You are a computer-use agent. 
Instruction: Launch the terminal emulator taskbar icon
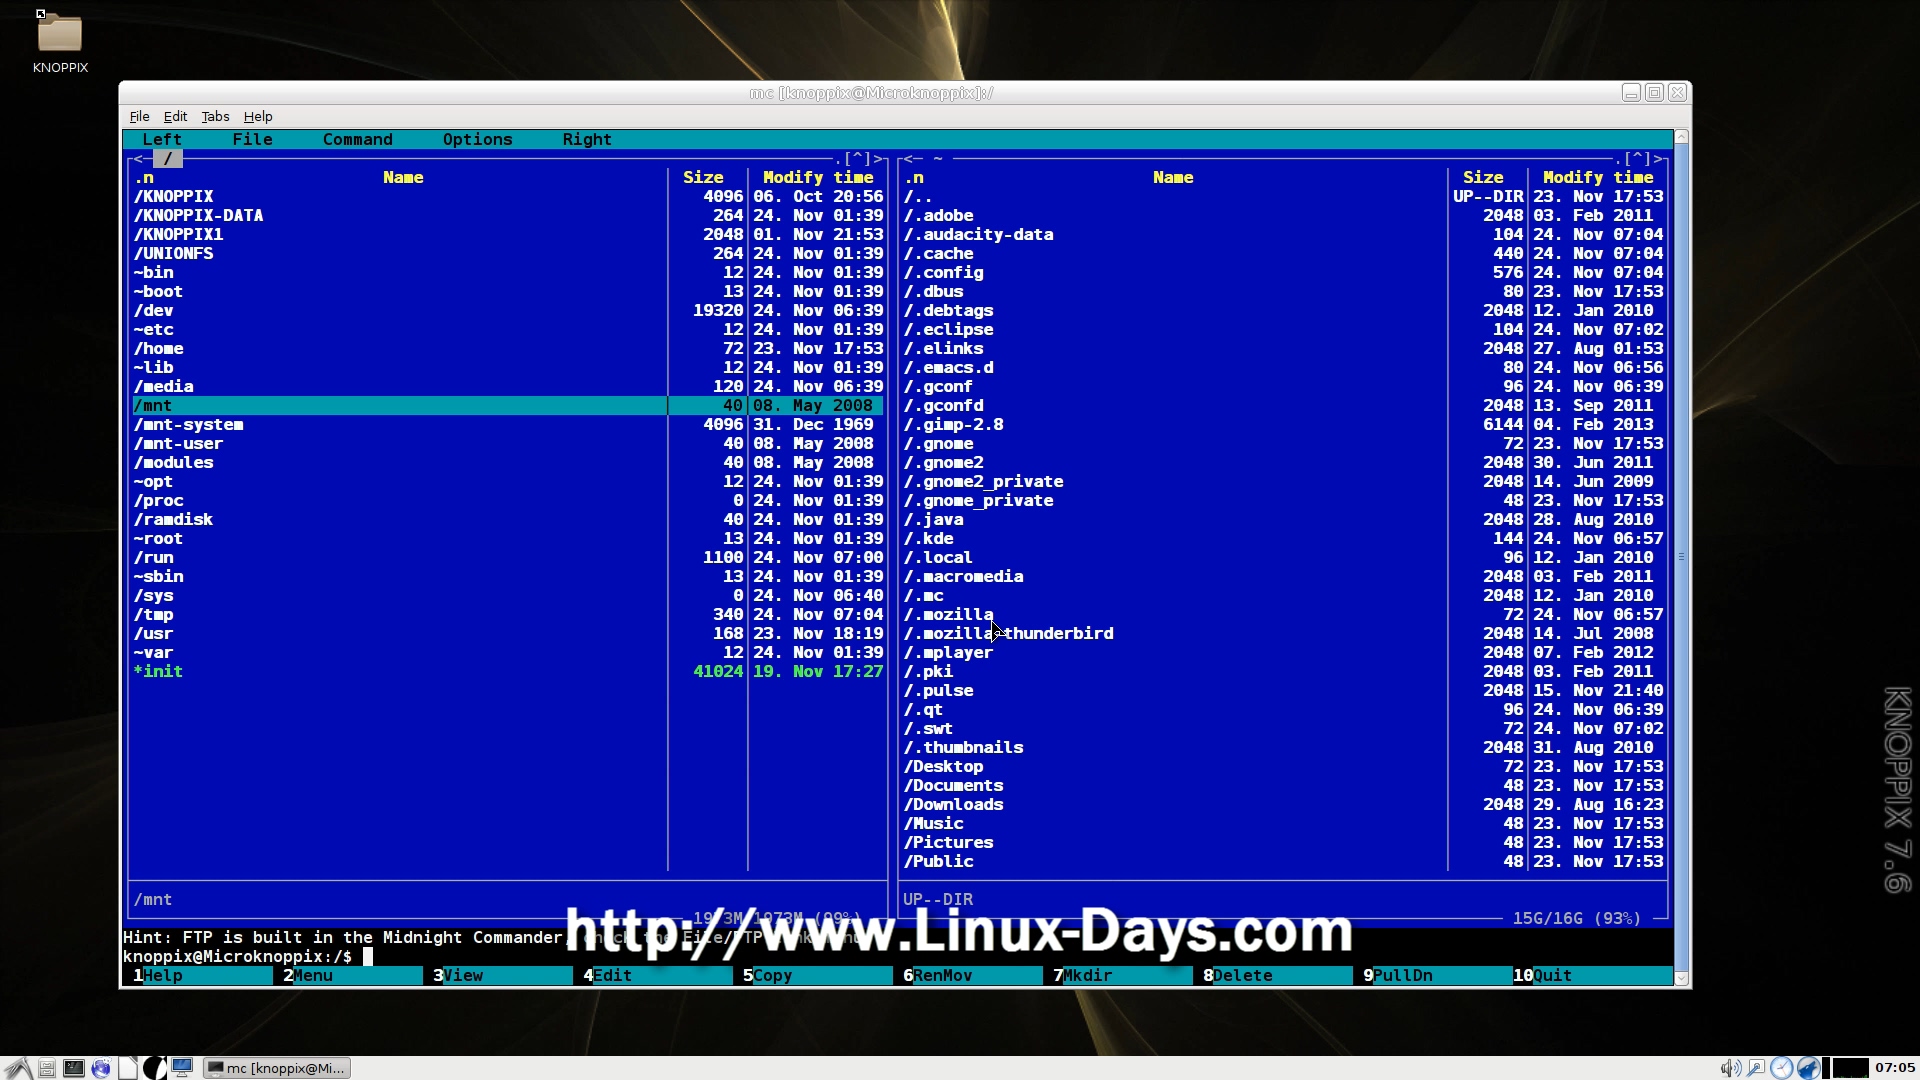pos(74,1068)
